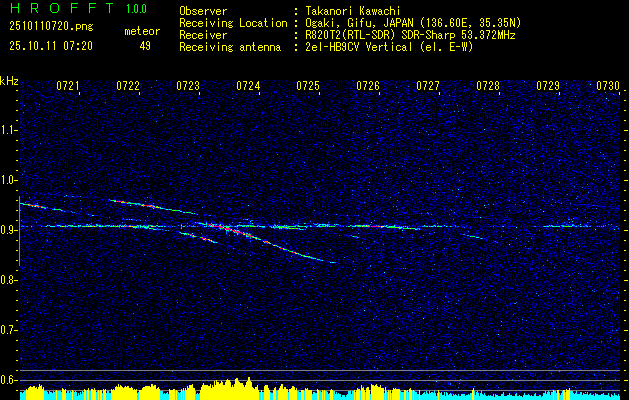The height and width of the screenshot is (400, 629).
Task: Click the red carrier peak near 0726
Action: (x=376, y=226)
